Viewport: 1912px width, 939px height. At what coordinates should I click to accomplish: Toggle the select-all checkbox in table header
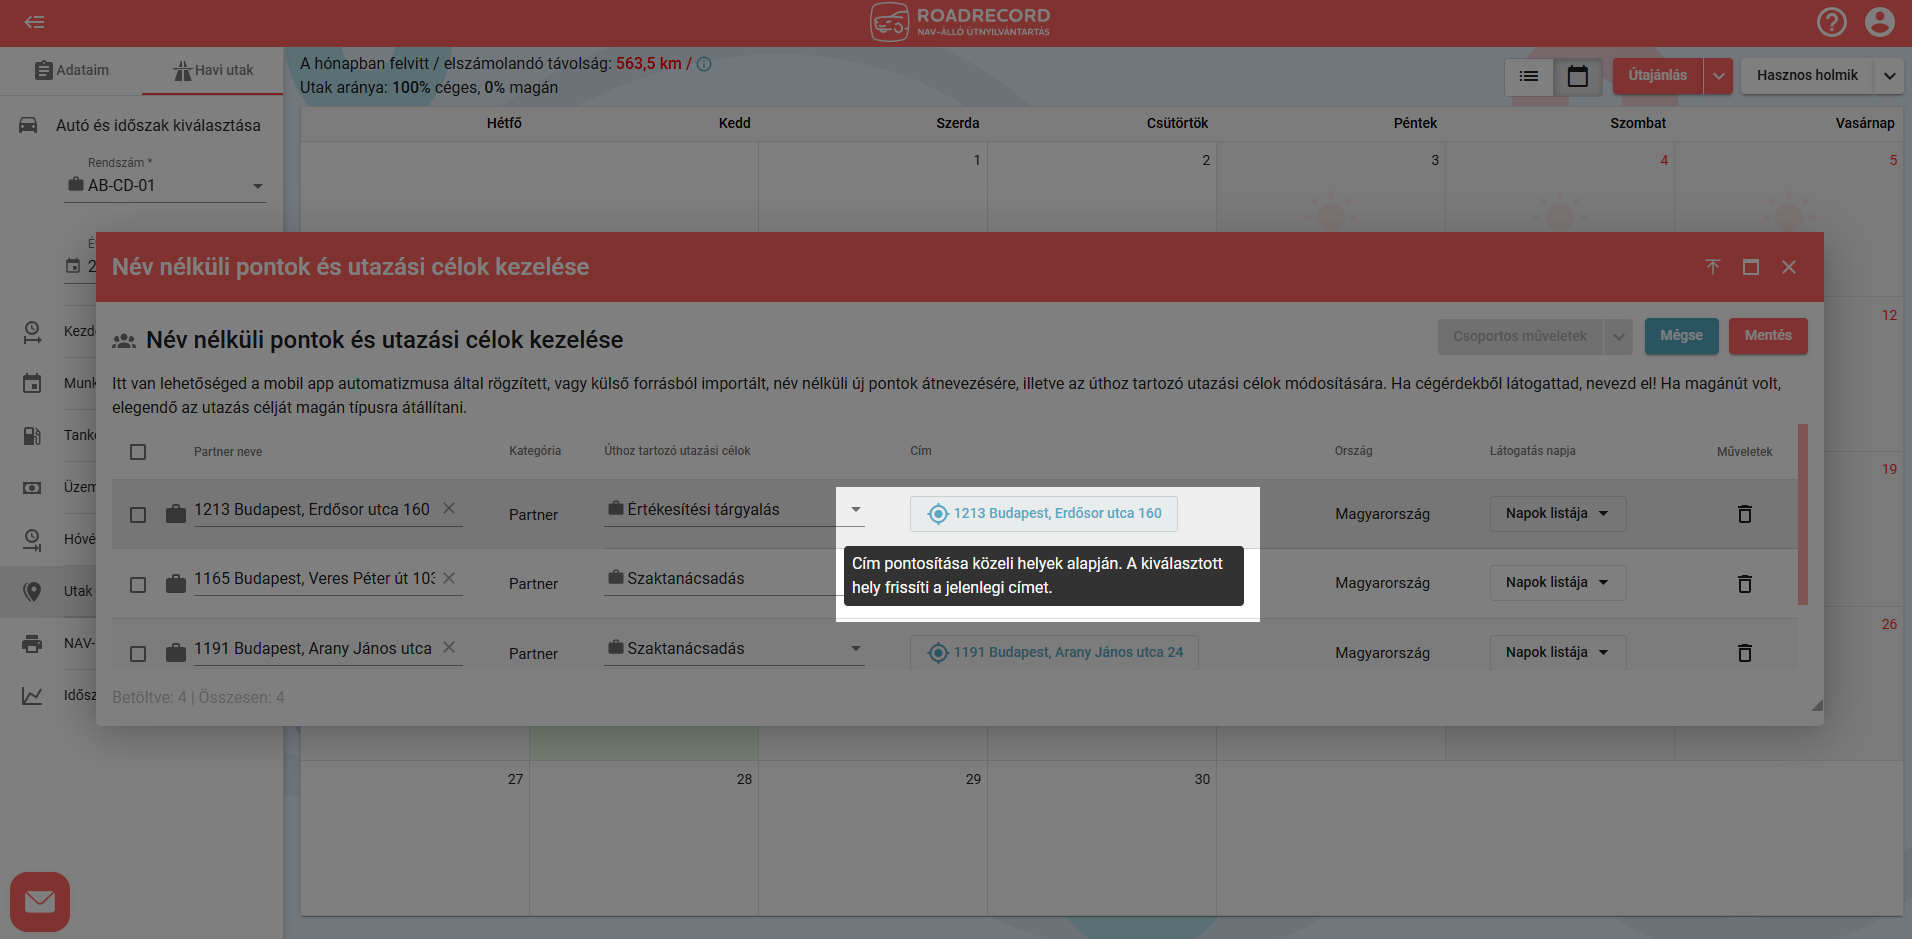(x=138, y=452)
